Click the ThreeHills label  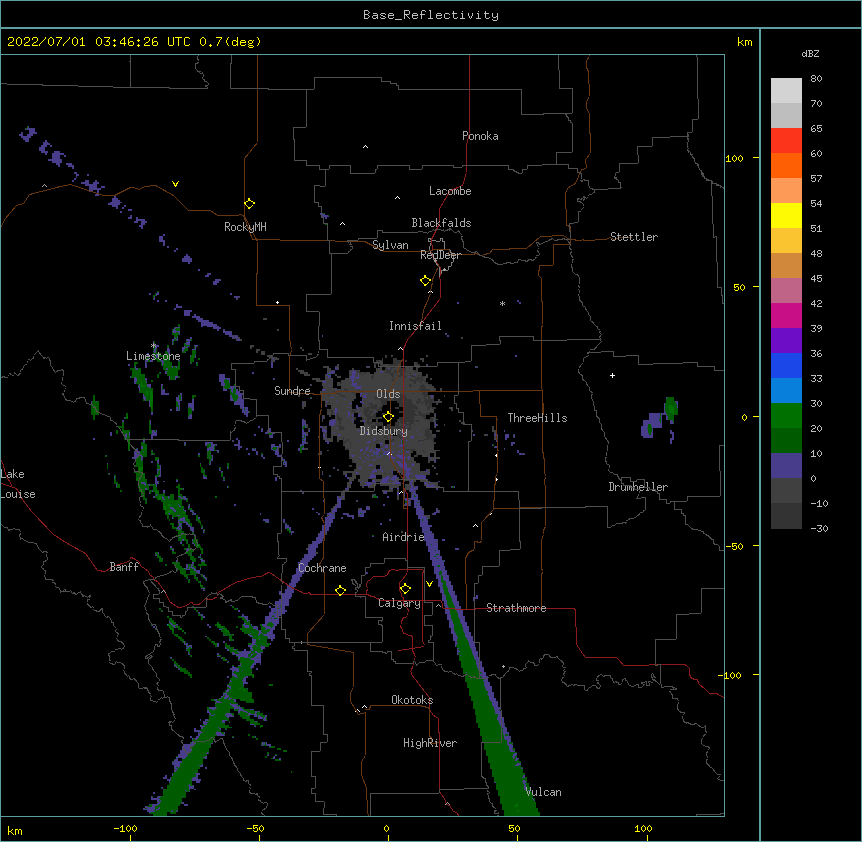click(537, 418)
